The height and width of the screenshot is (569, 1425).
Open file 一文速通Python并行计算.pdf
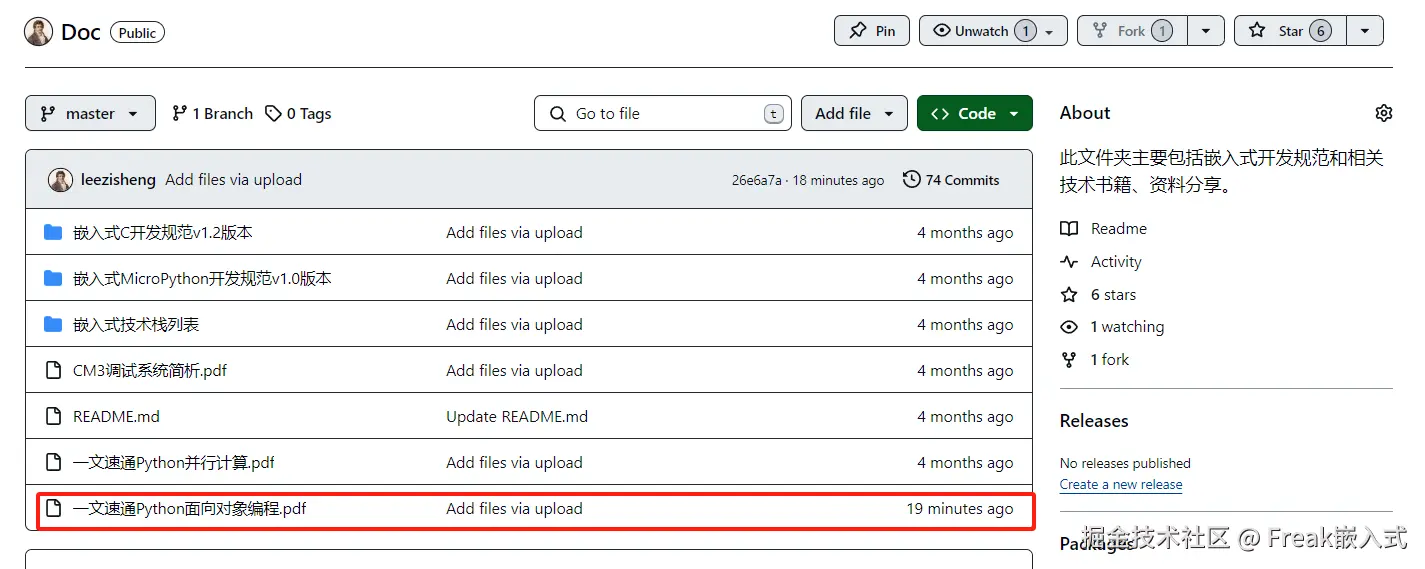tap(174, 463)
